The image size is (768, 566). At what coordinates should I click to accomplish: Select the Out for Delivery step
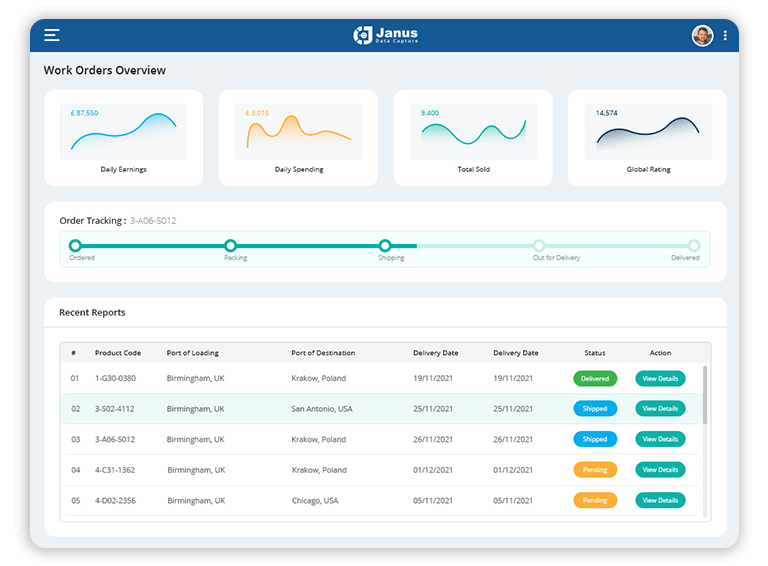pyautogui.click(x=539, y=245)
